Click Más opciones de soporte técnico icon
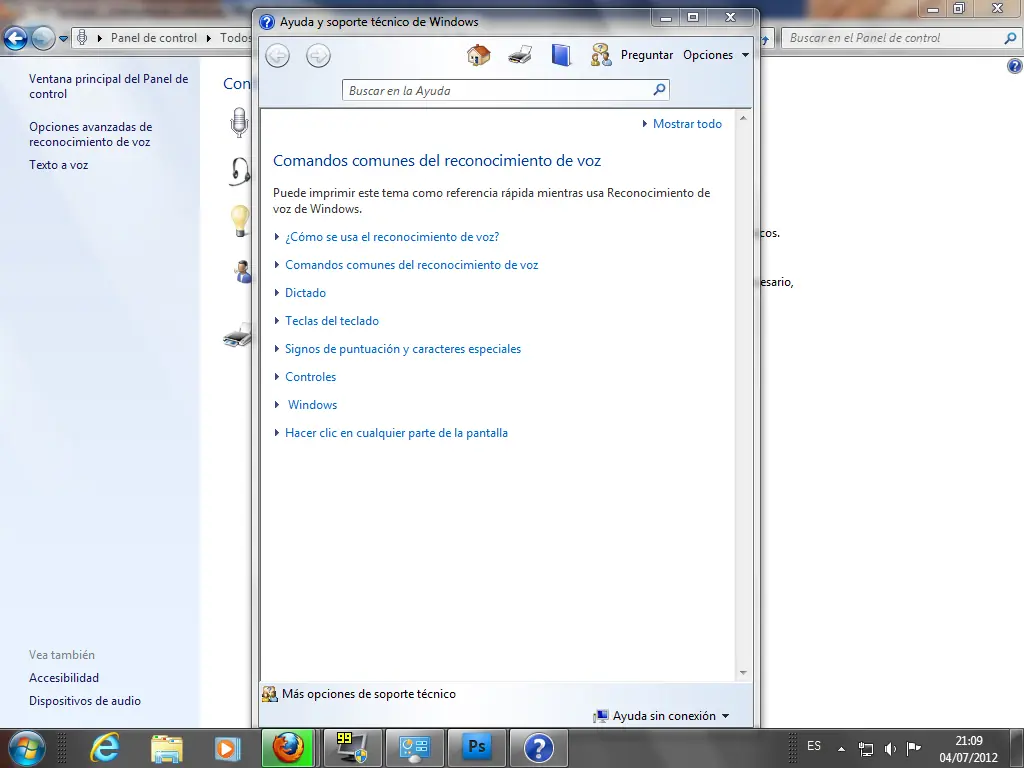This screenshot has height=768, width=1024. click(x=269, y=694)
